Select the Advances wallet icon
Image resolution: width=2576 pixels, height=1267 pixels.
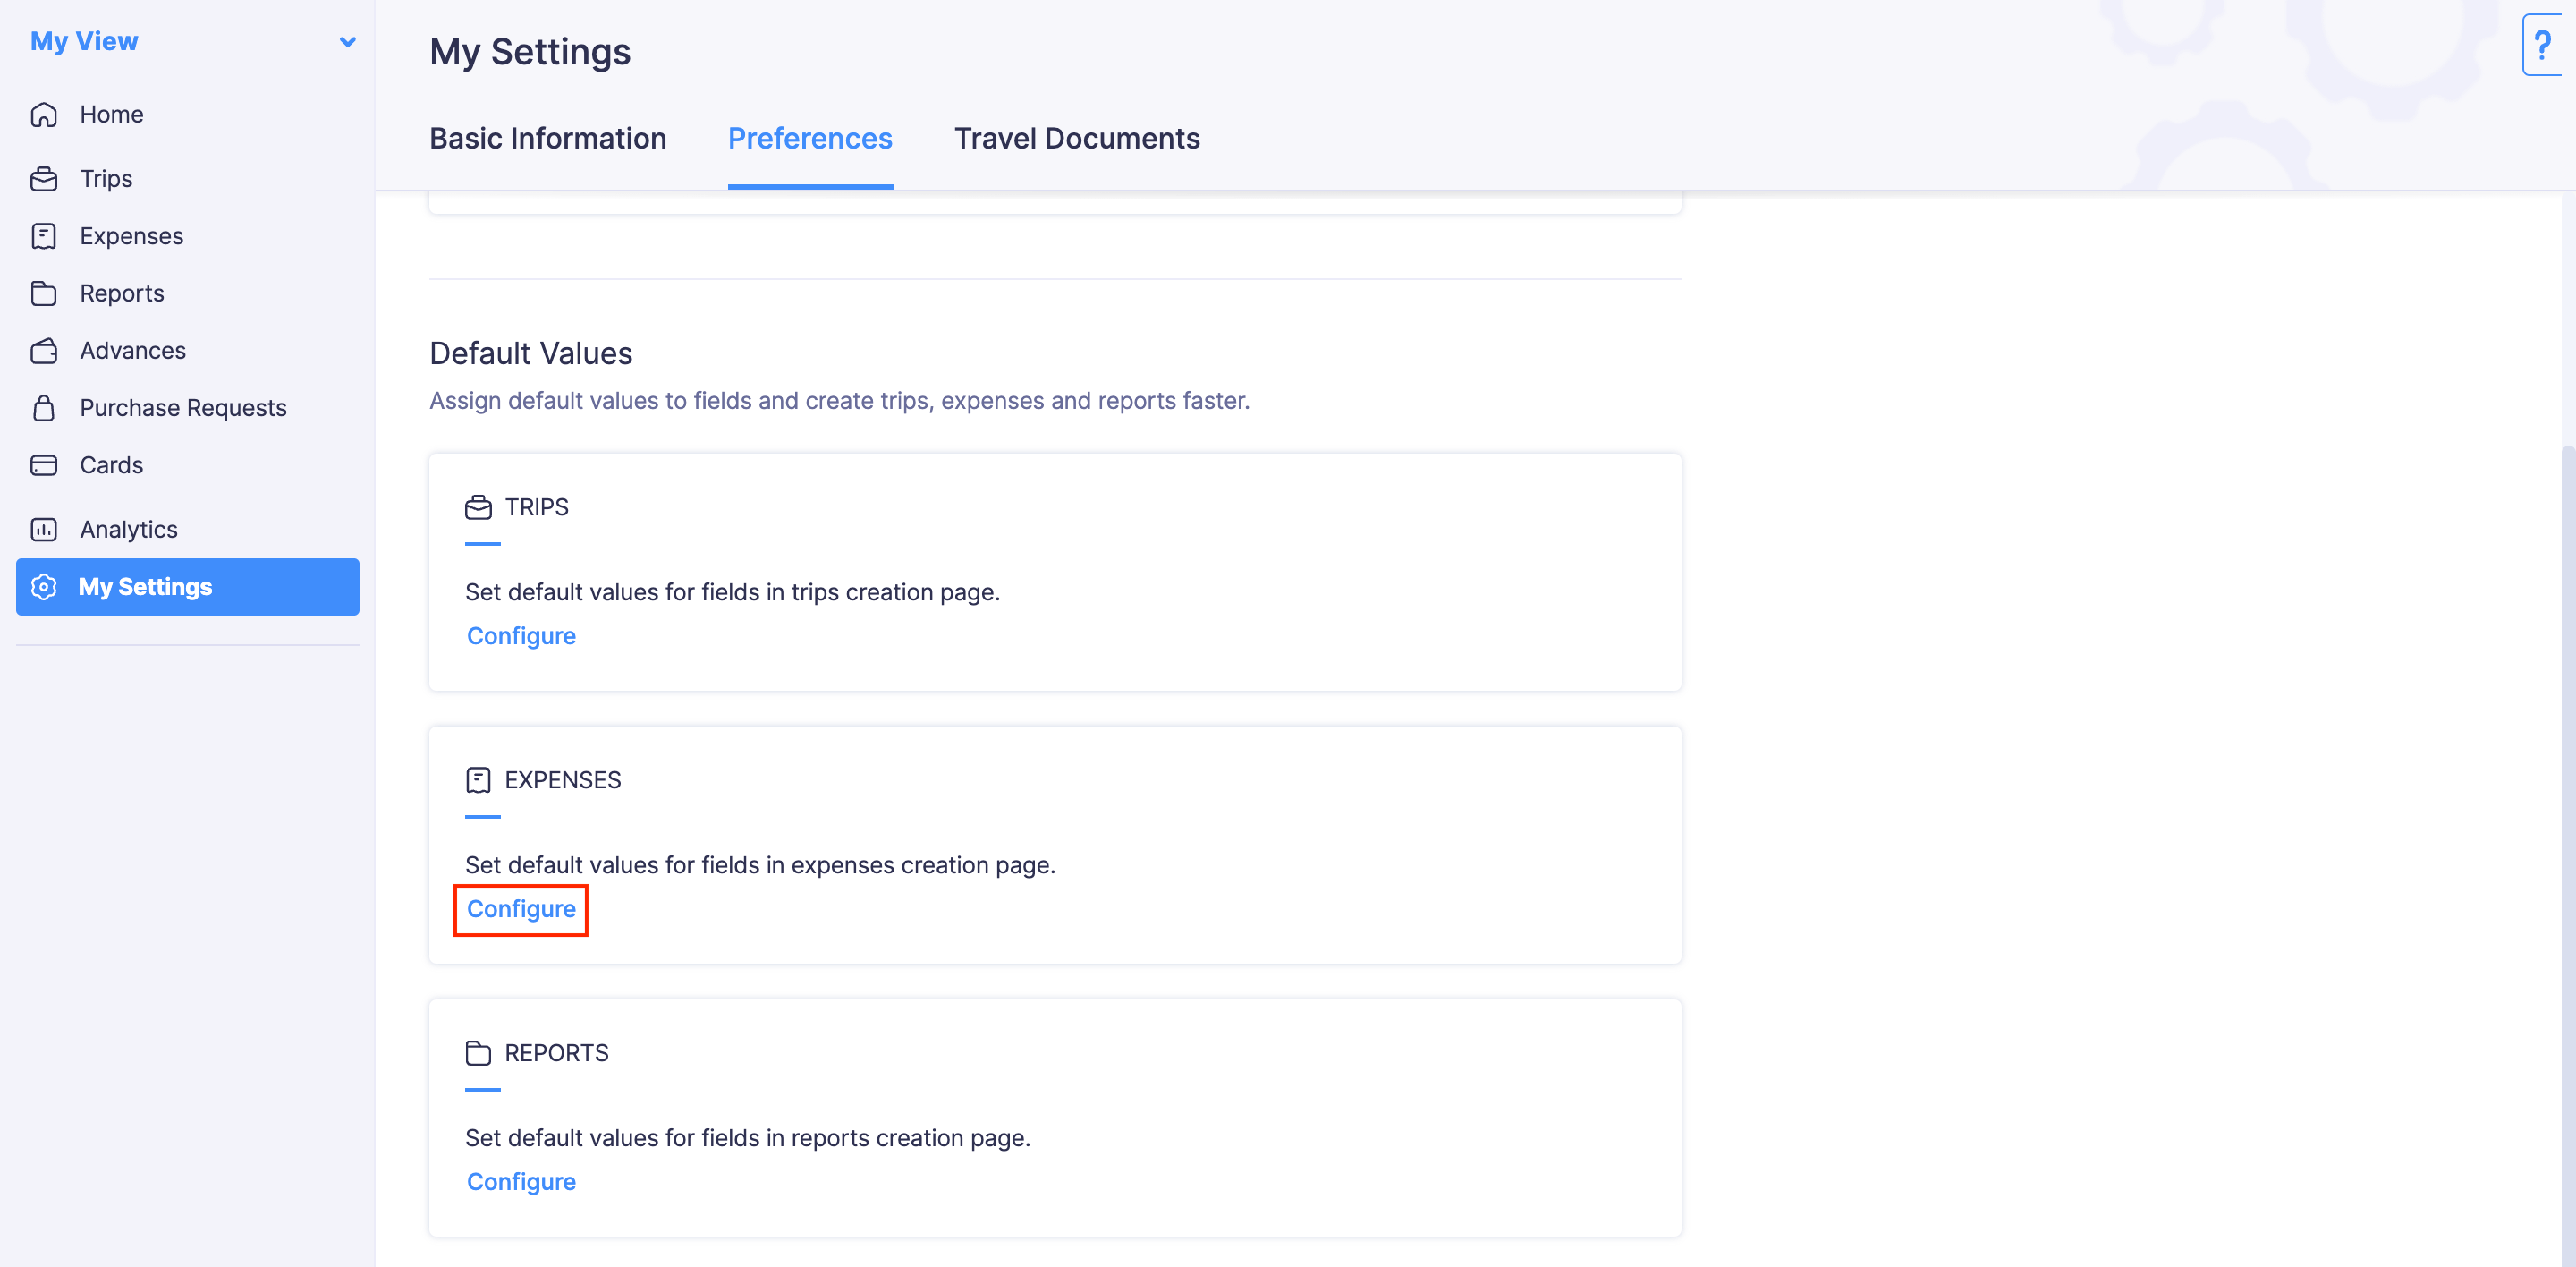[44, 350]
